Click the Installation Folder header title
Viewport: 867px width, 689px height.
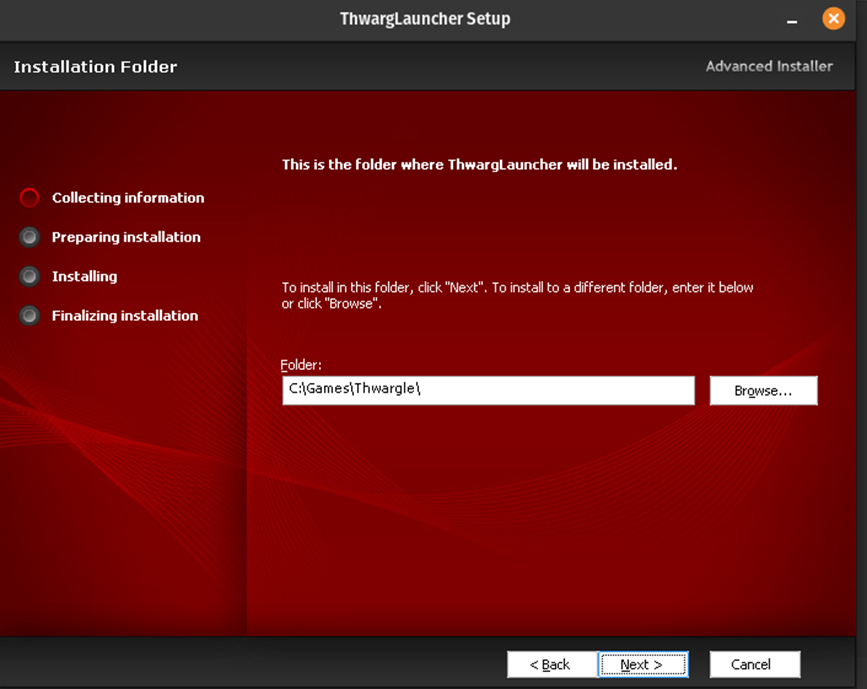point(95,67)
